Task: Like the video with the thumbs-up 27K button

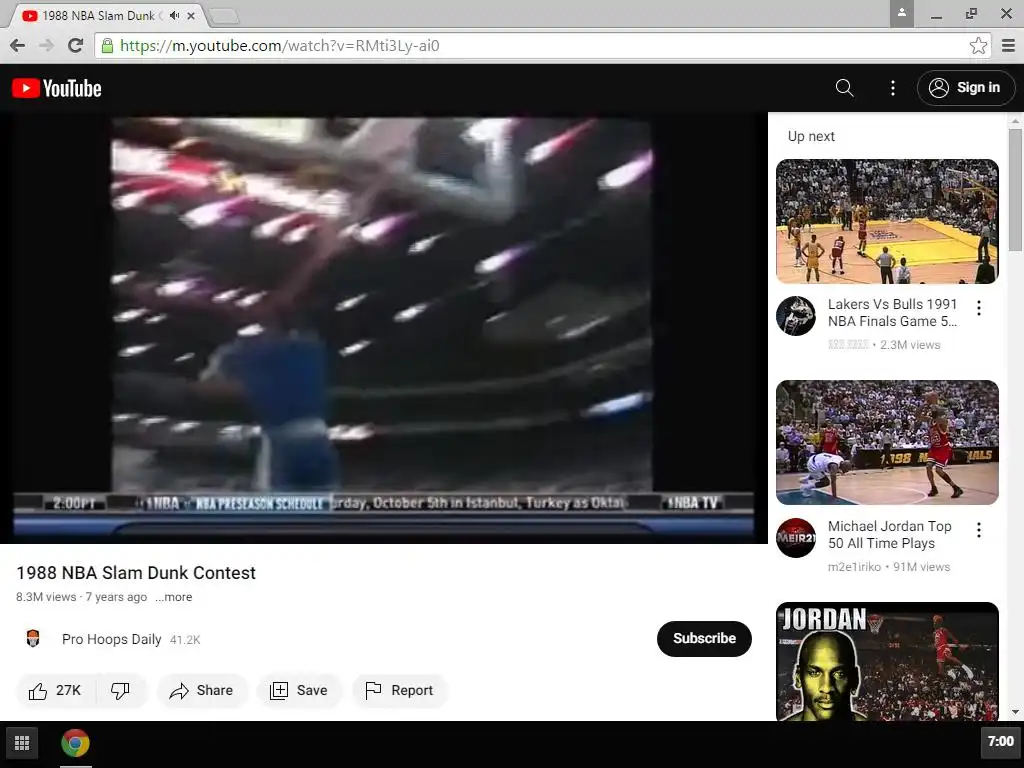Action: click(x=56, y=690)
